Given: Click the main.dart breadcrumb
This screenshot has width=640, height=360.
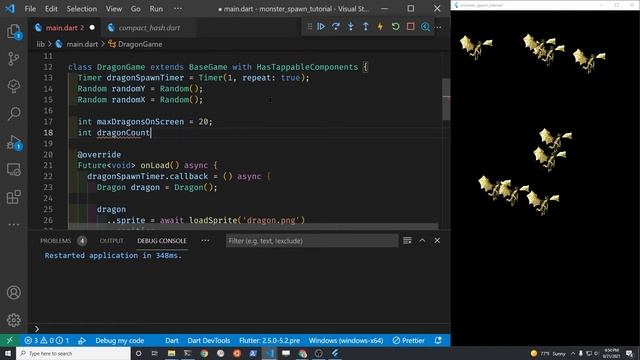Looking at the screenshot, I should 82,44.
